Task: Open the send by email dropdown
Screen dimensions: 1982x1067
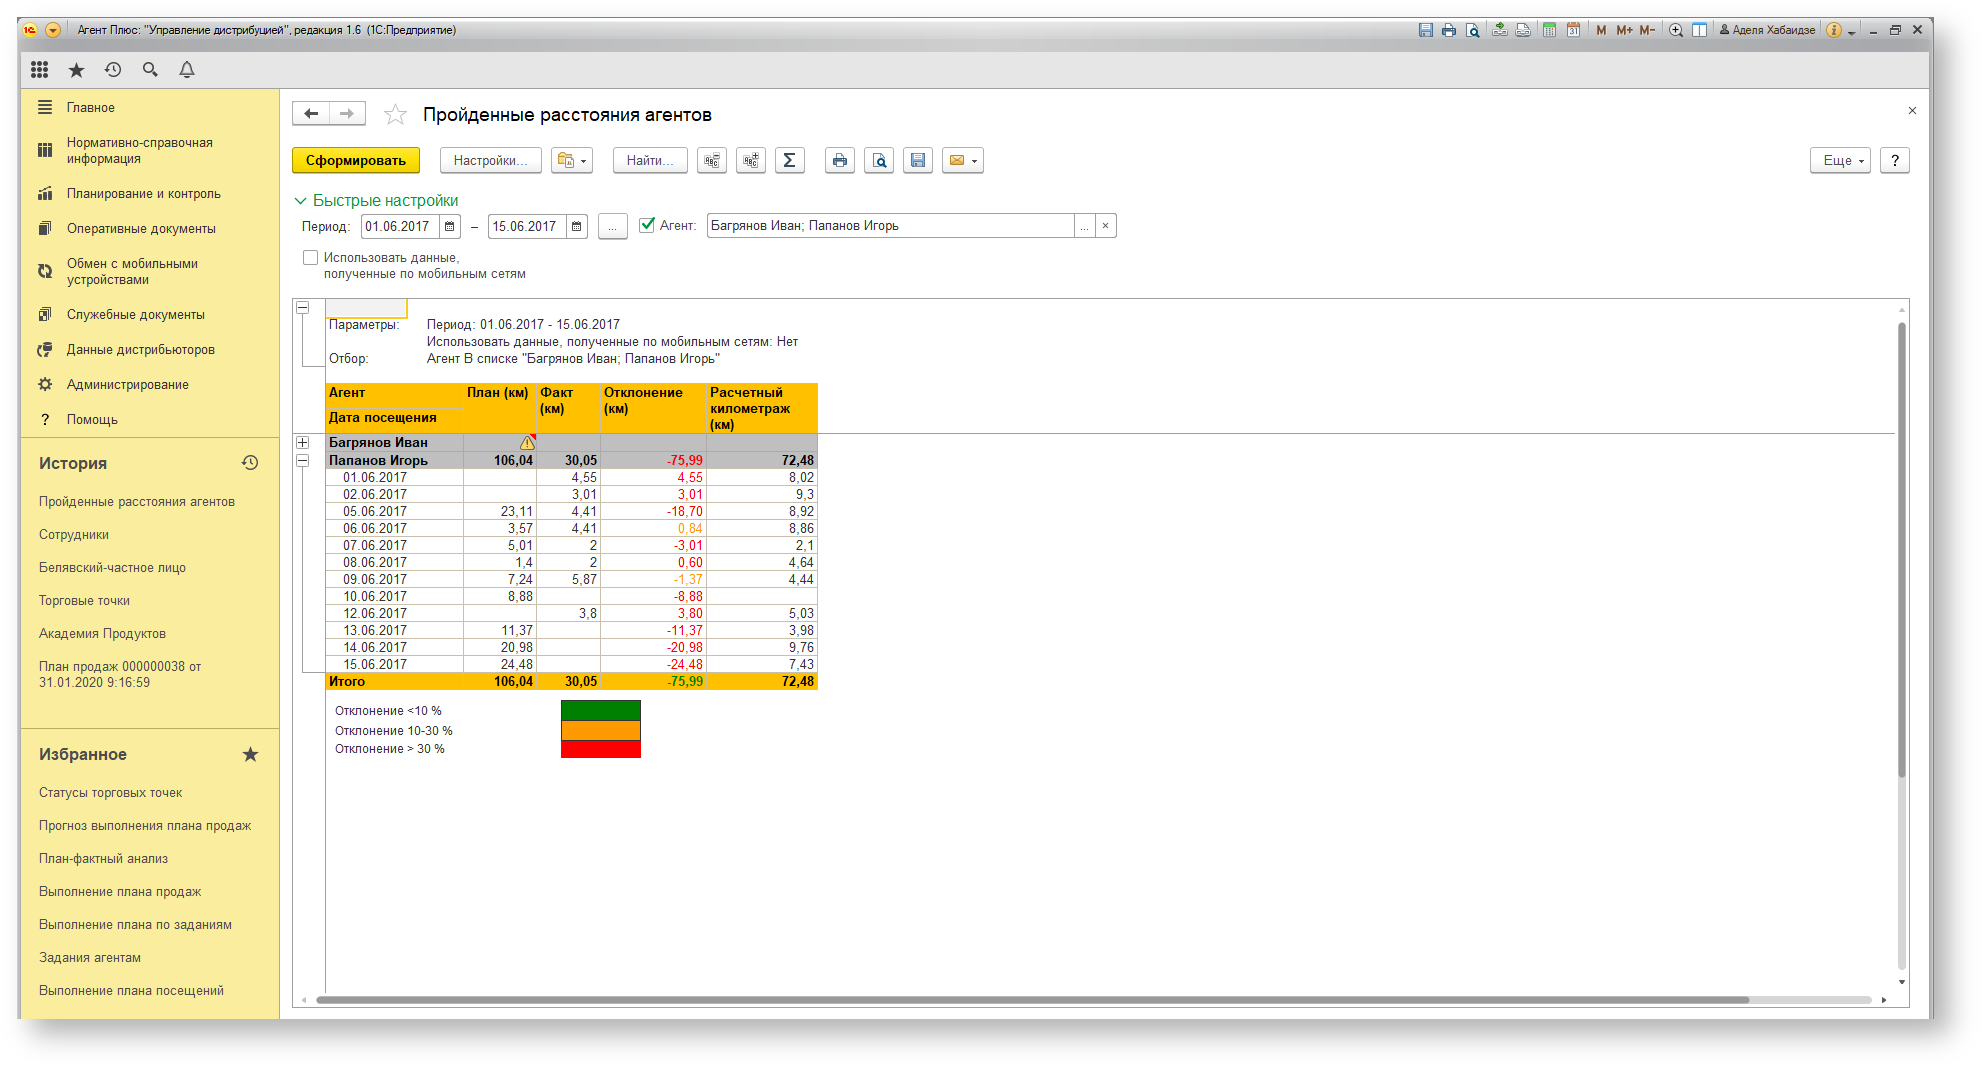Action: (963, 160)
